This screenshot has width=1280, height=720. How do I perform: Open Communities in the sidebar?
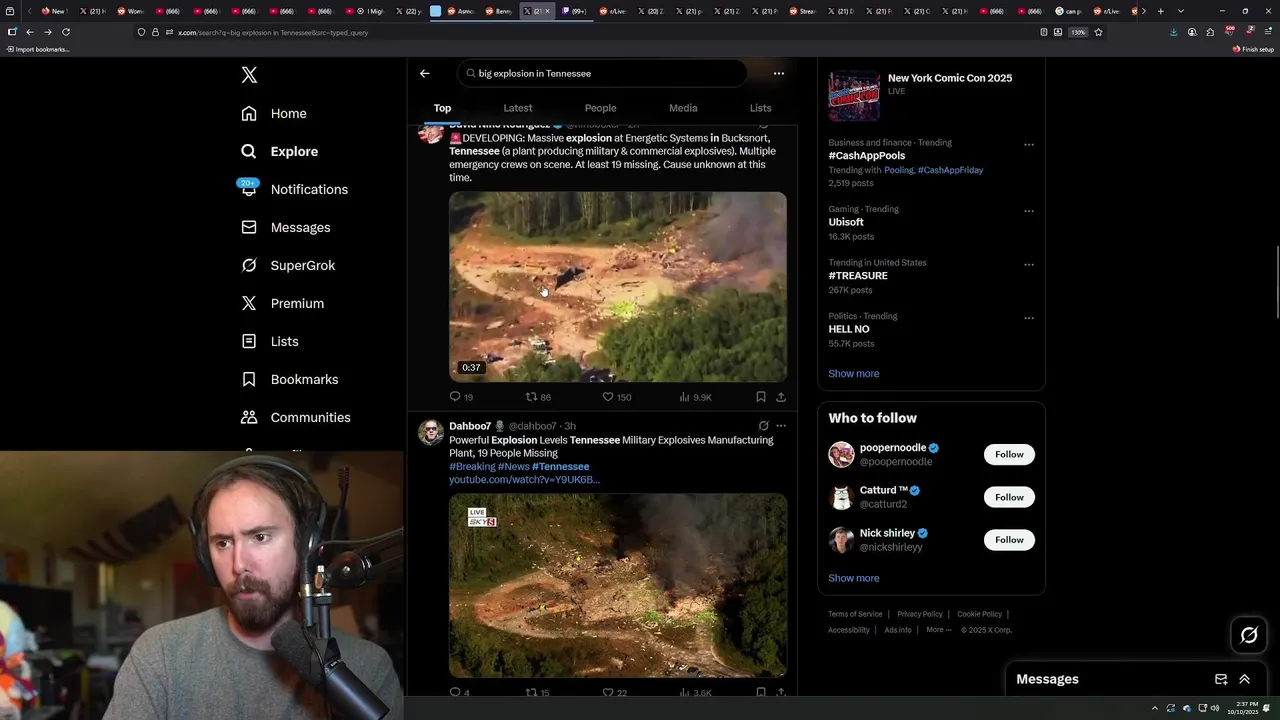point(296,417)
